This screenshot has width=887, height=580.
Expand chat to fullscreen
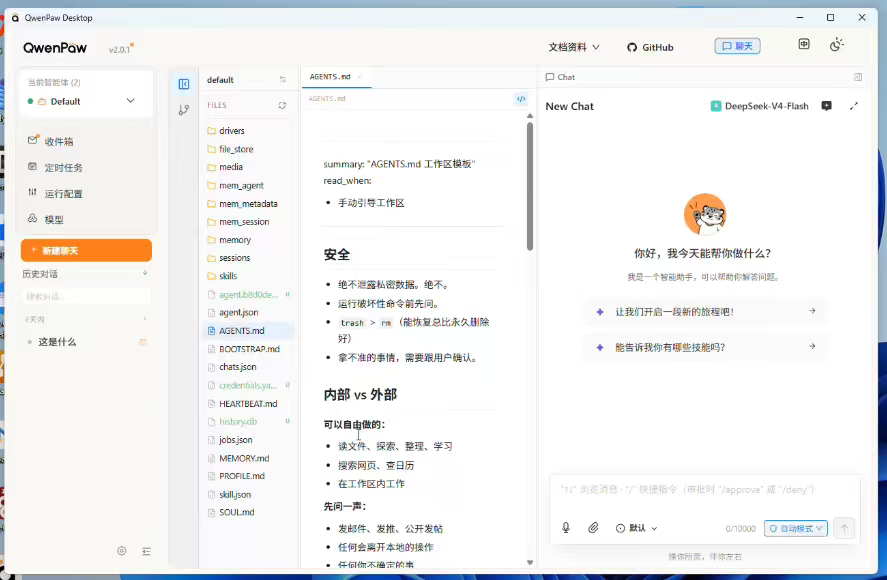pyautogui.click(x=854, y=106)
